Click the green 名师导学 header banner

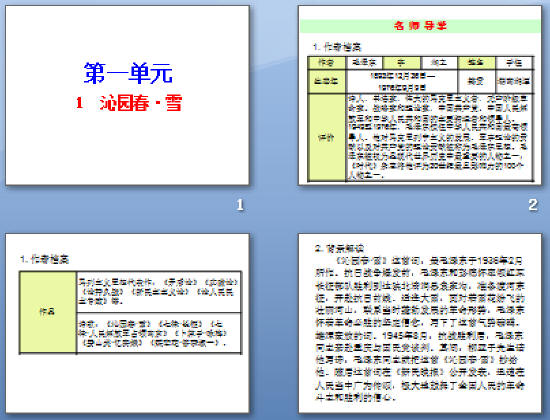coord(420,26)
